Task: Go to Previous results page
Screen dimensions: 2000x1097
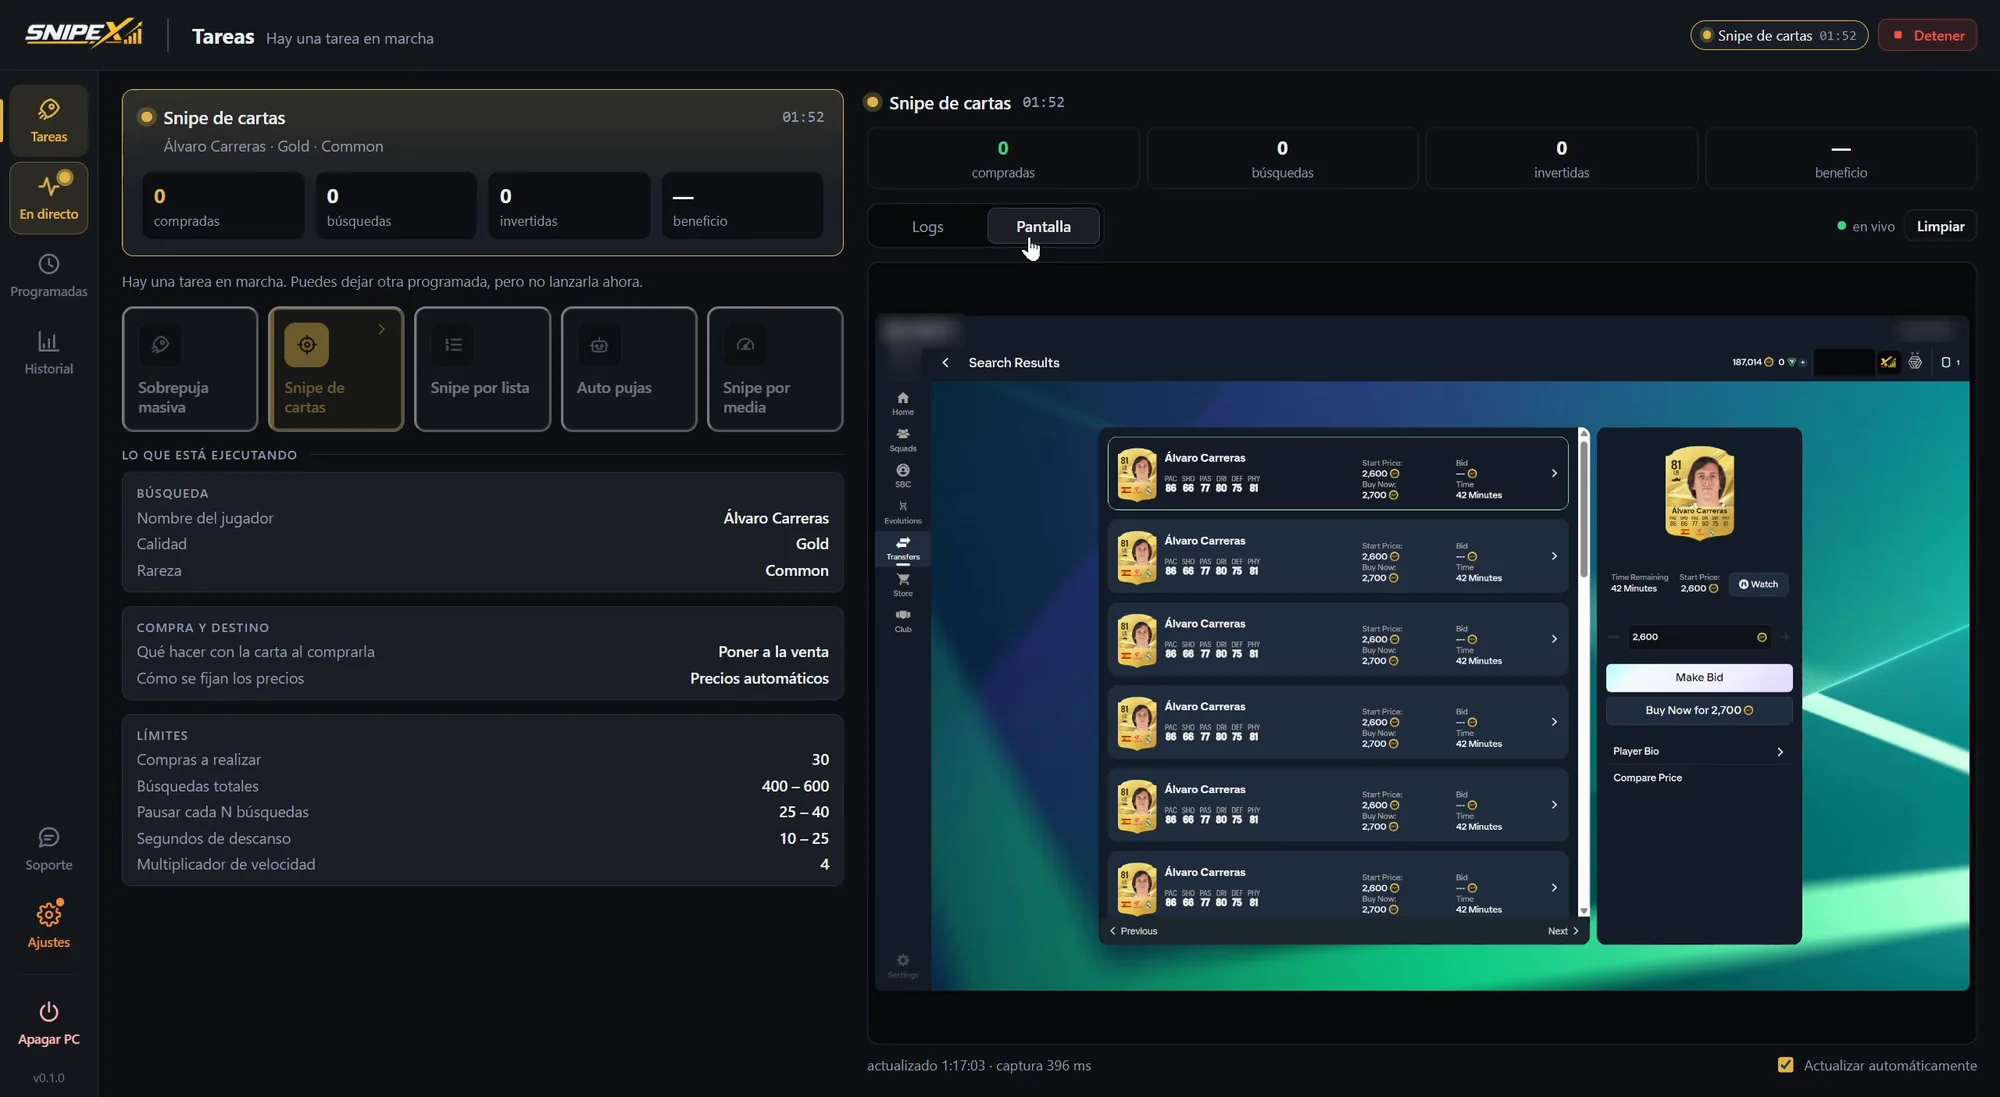Action: tap(1133, 931)
